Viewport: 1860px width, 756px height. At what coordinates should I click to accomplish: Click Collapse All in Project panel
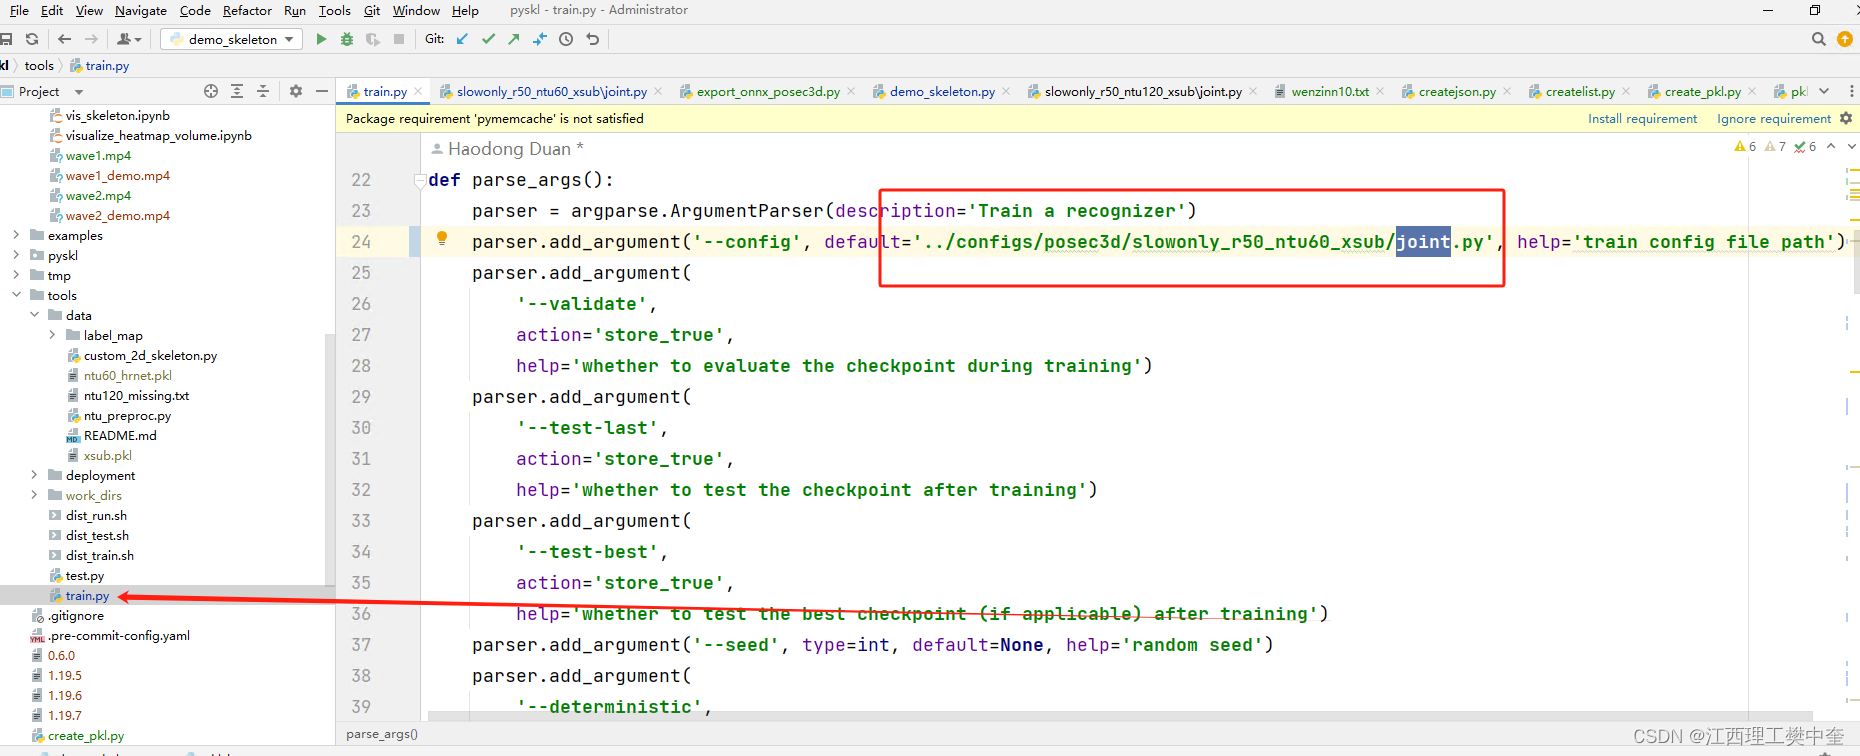[x=263, y=91]
